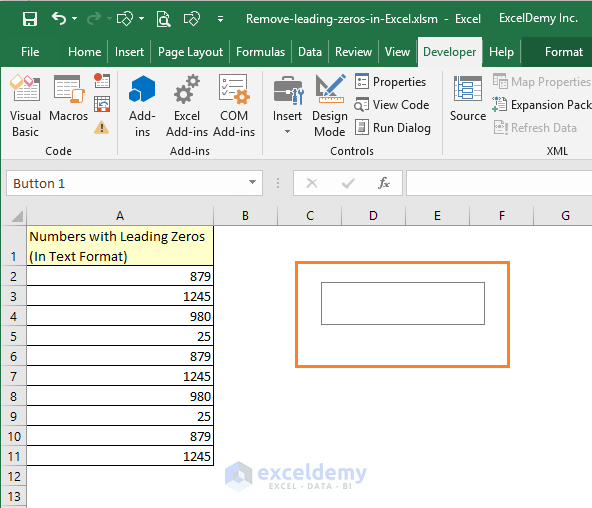Click the Cancel X in formula bar
This screenshot has width=592, height=508.
(312, 183)
